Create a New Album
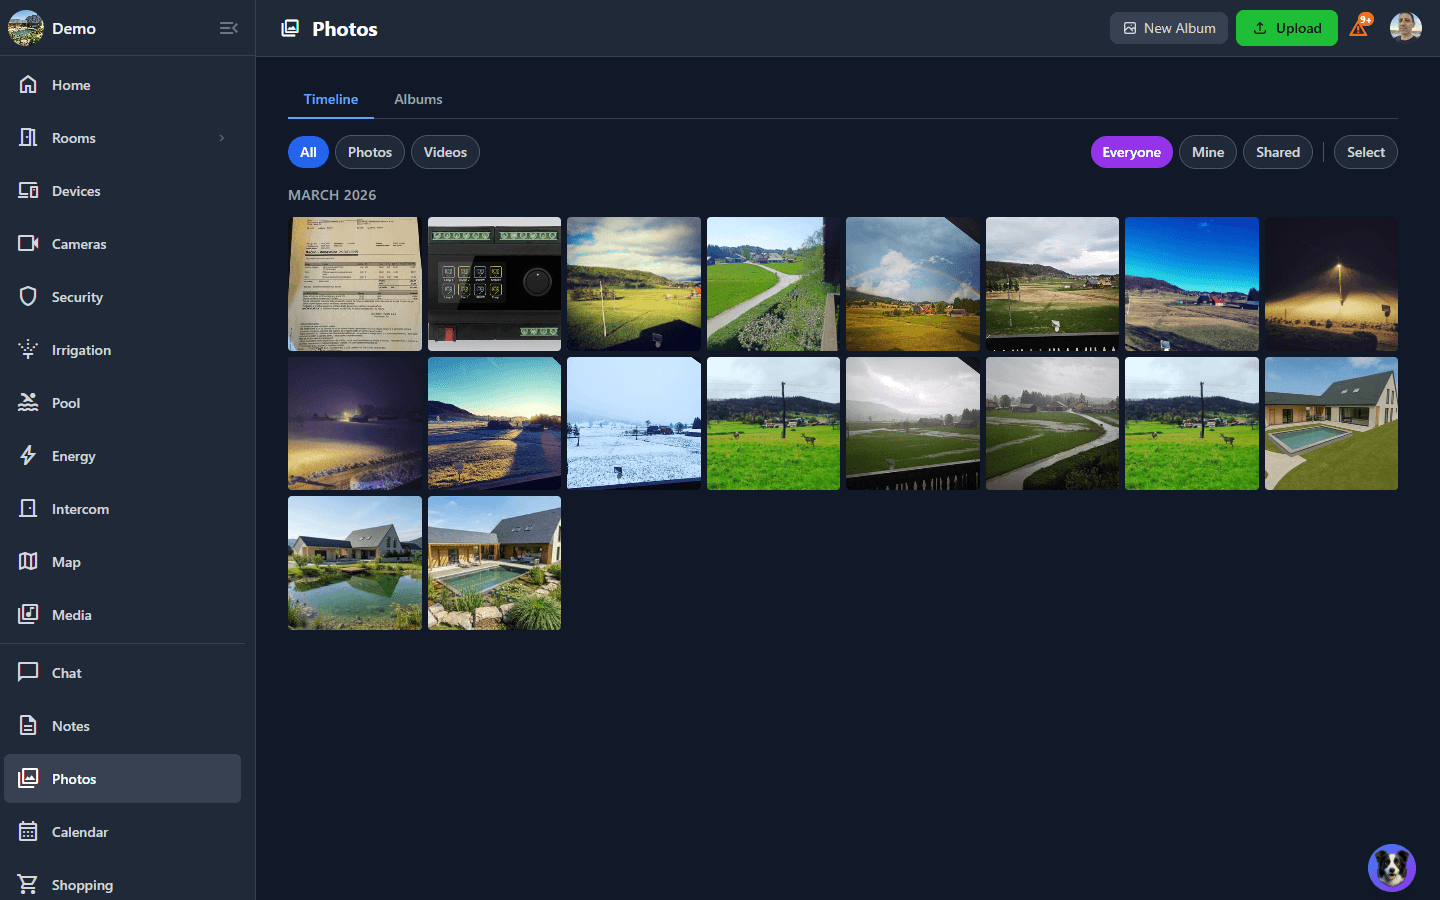 pos(1168,27)
